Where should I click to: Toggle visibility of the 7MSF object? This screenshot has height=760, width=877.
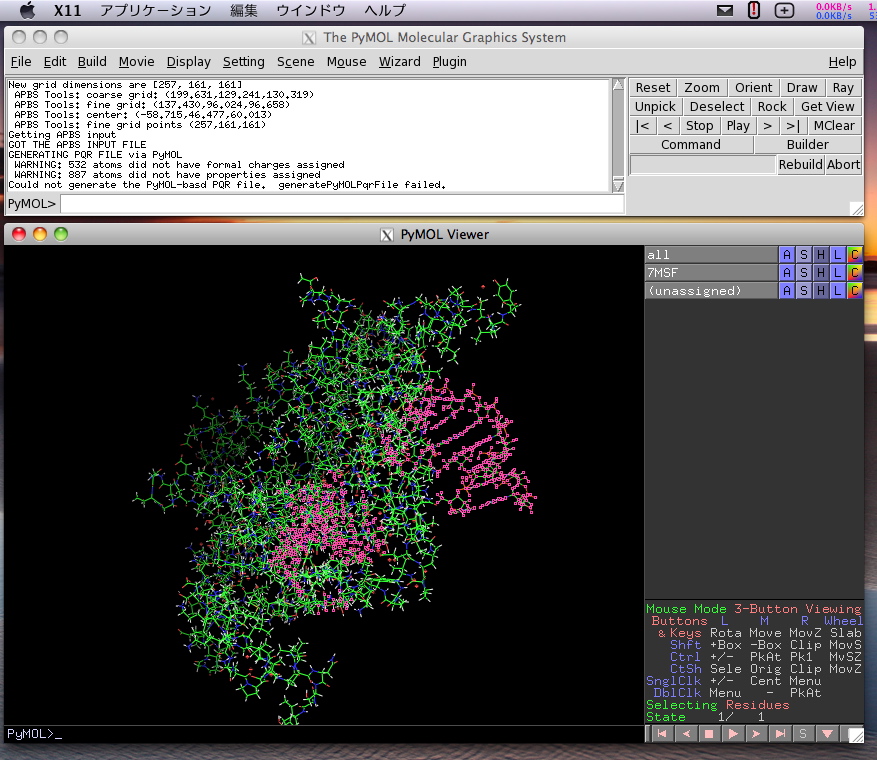711,273
